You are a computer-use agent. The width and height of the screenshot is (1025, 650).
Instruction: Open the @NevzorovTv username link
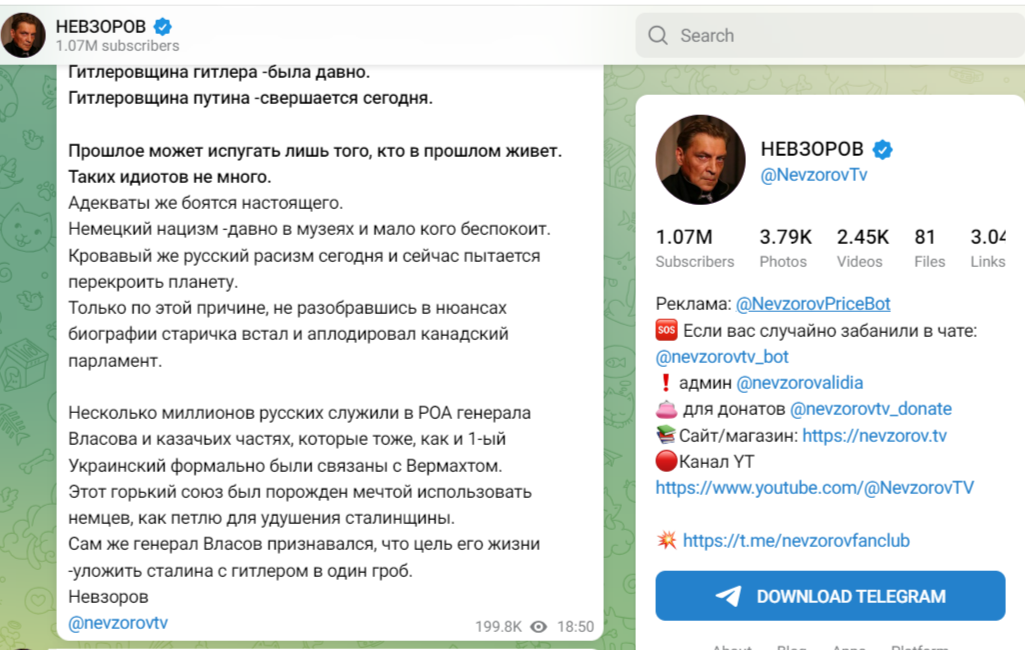tap(814, 175)
